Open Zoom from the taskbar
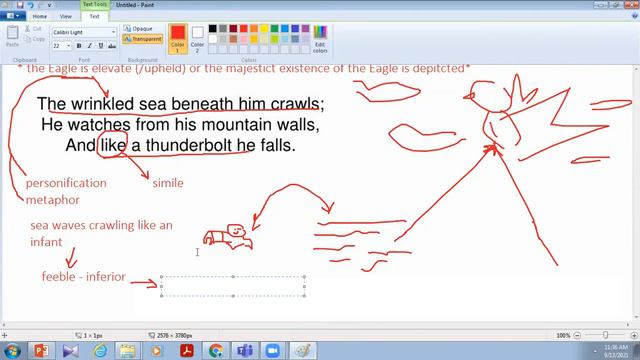The height and width of the screenshot is (360, 640). click(273, 351)
